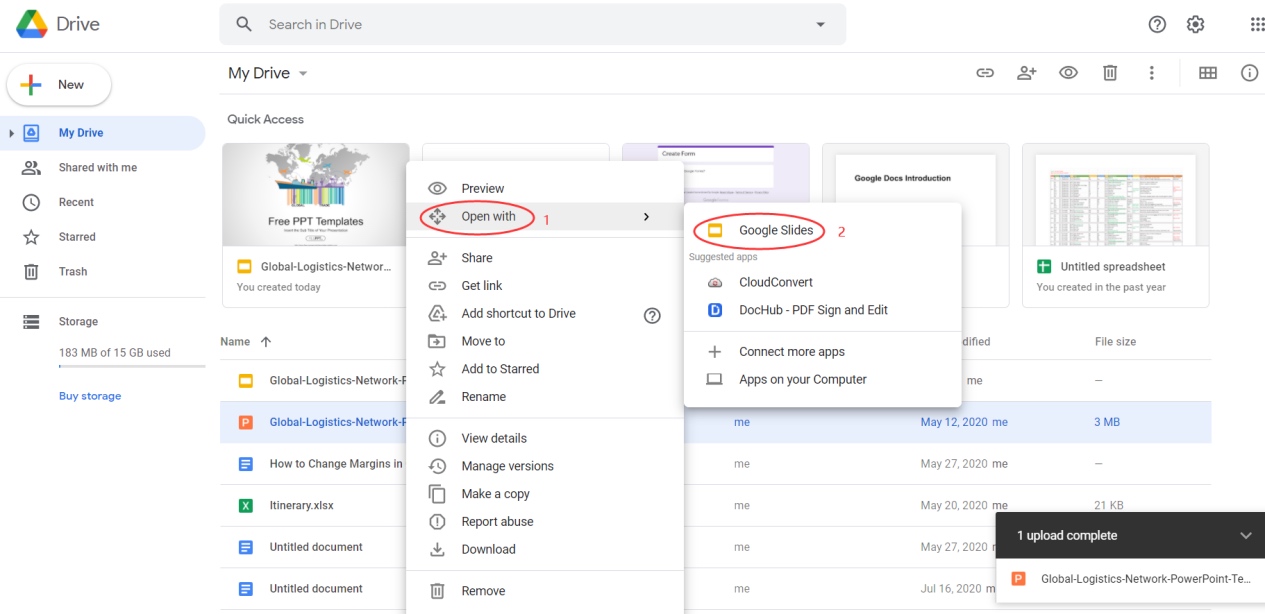Select Preview from context menu
The image size is (1265, 614).
point(545,189)
